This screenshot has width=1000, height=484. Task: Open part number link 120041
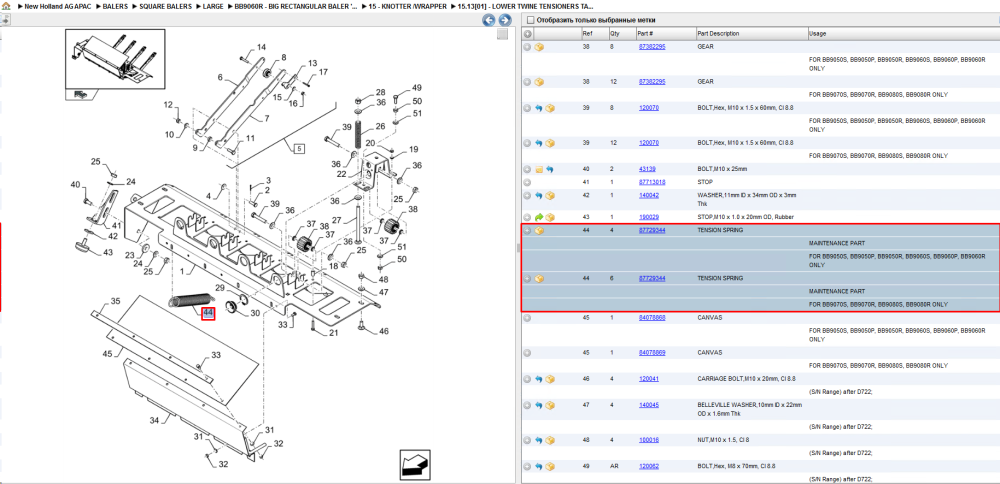coord(649,379)
